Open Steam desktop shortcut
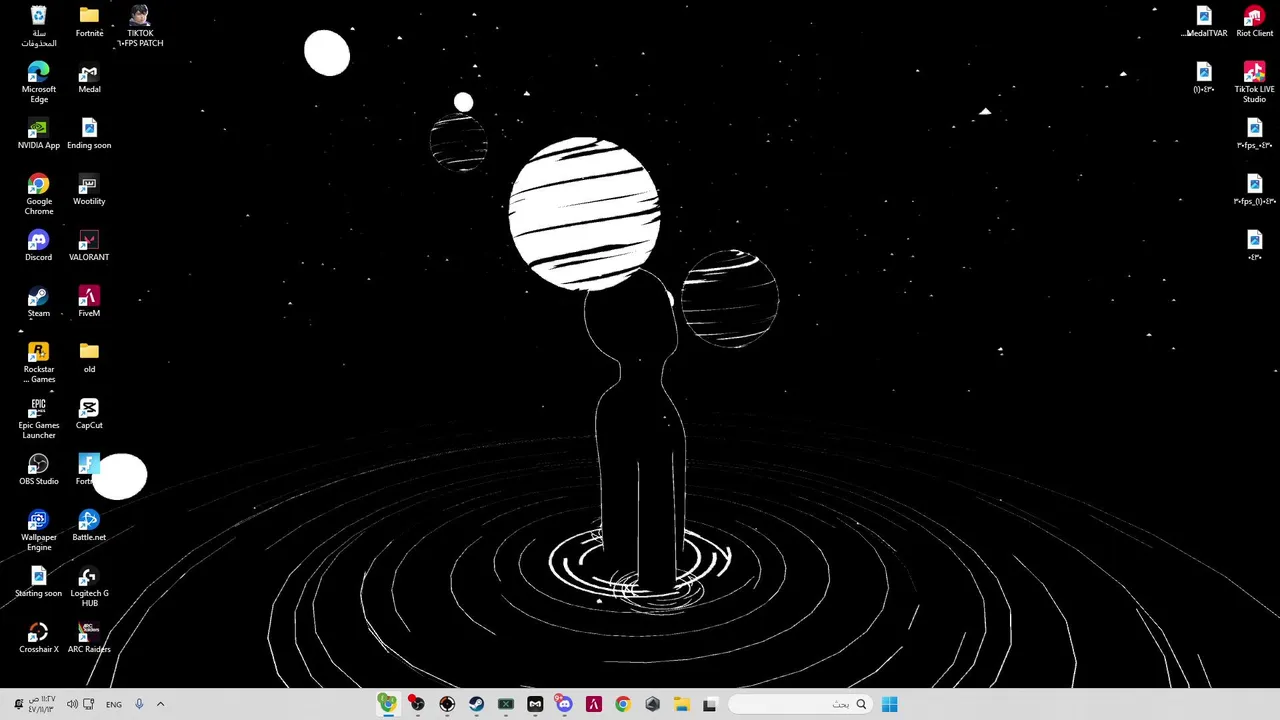 [x=38, y=301]
